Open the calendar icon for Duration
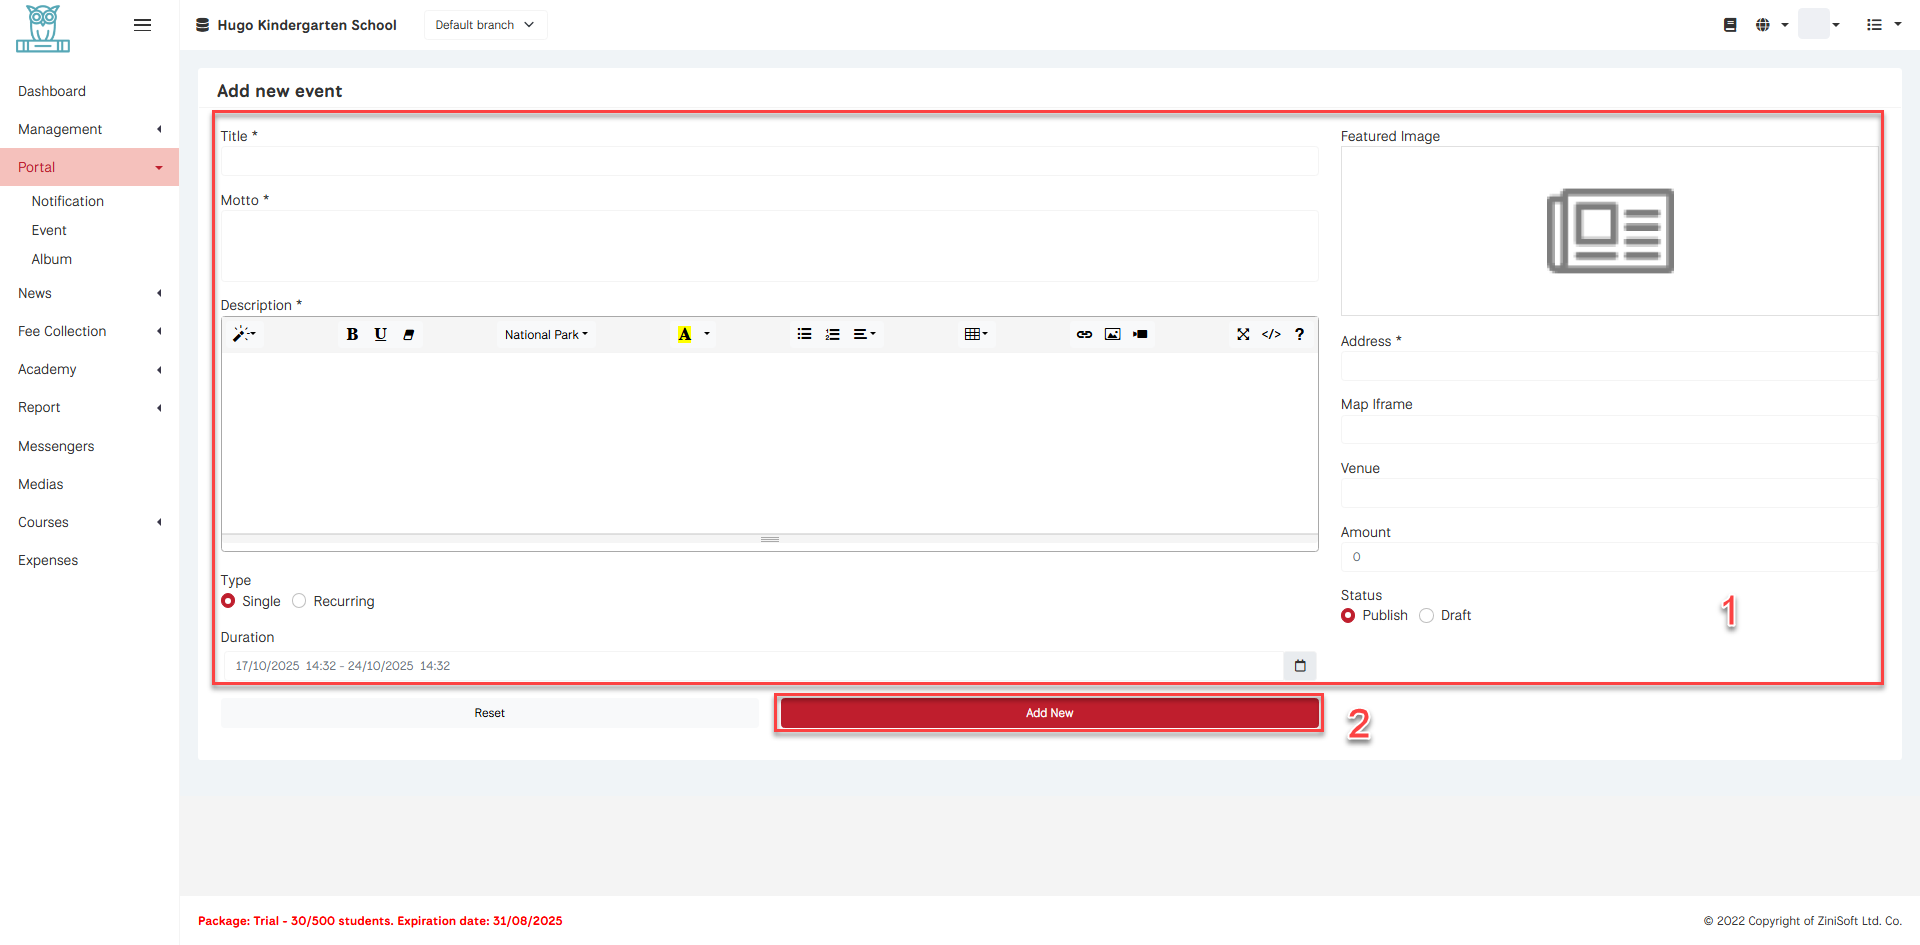 point(1300,666)
